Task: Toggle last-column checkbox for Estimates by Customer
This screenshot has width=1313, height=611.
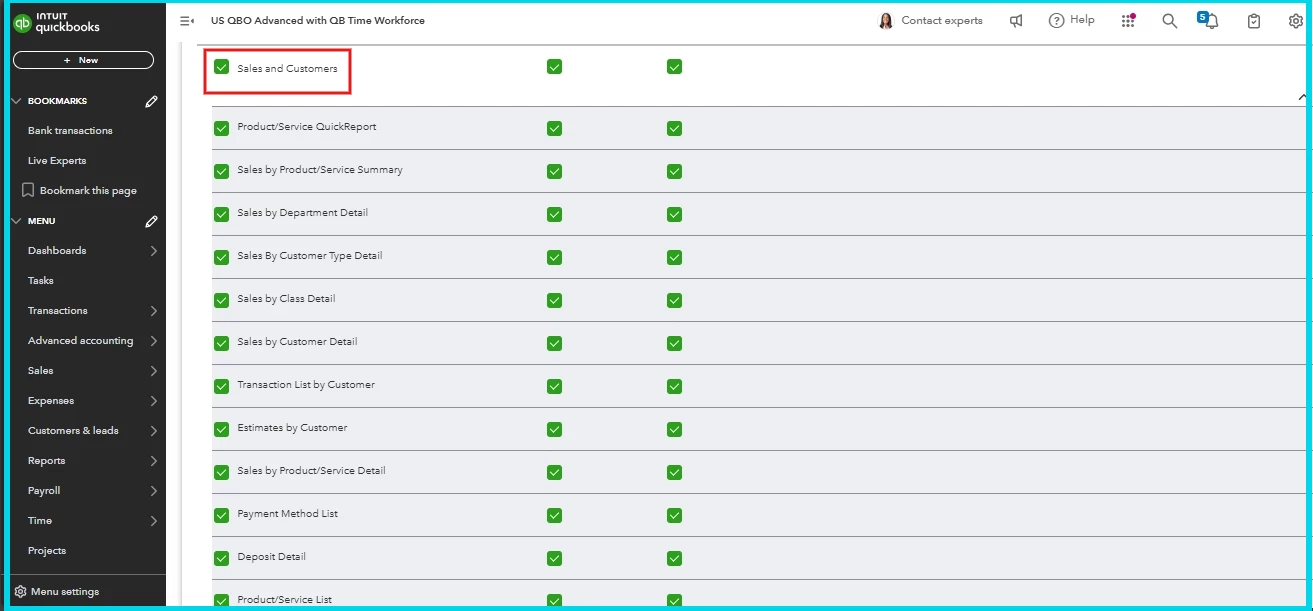Action: pos(674,429)
